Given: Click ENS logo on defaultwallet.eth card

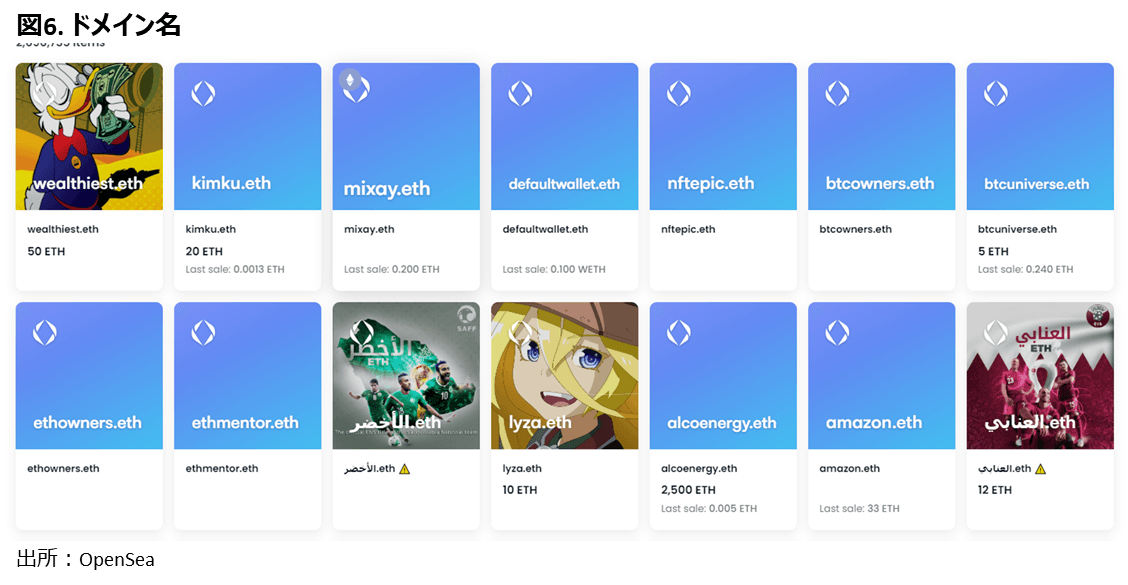Looking at the screenshot, I should tap(520, 94).
